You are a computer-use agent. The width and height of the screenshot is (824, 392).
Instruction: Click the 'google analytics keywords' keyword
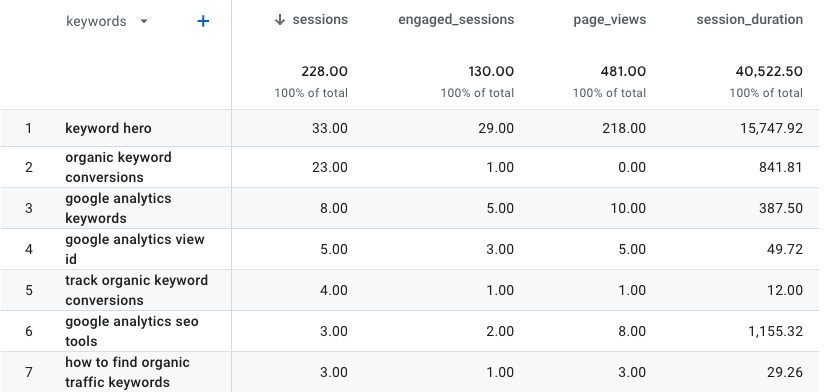(x=118, y=208)
